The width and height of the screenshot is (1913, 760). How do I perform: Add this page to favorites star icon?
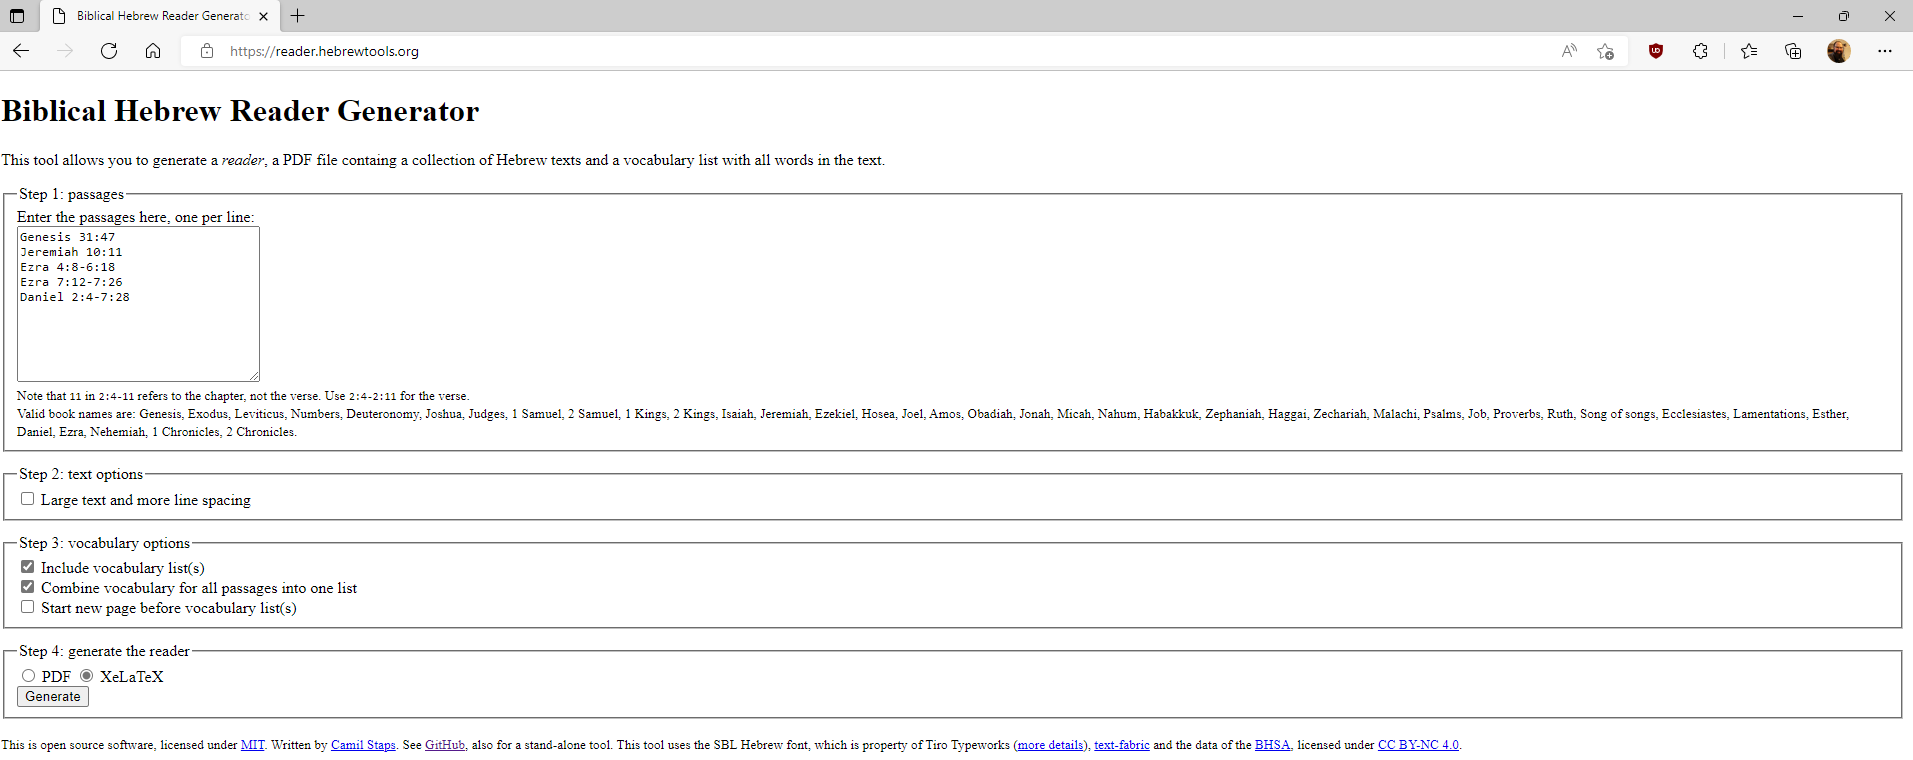point(1606,51)
